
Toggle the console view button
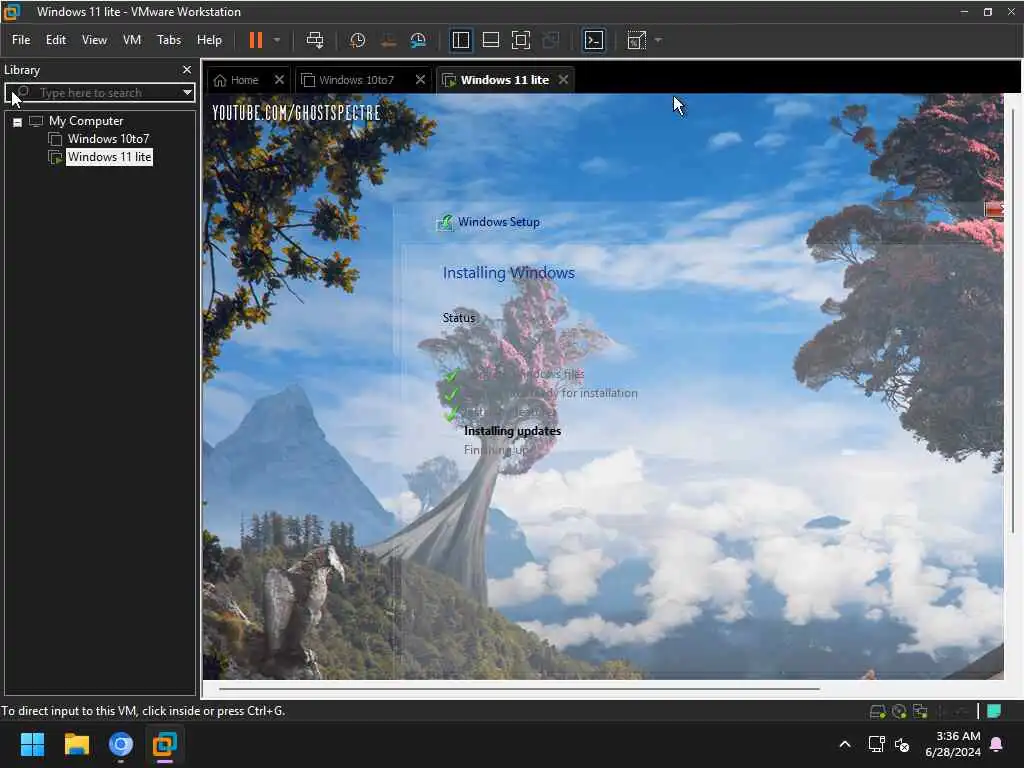(x=594, y=40)
